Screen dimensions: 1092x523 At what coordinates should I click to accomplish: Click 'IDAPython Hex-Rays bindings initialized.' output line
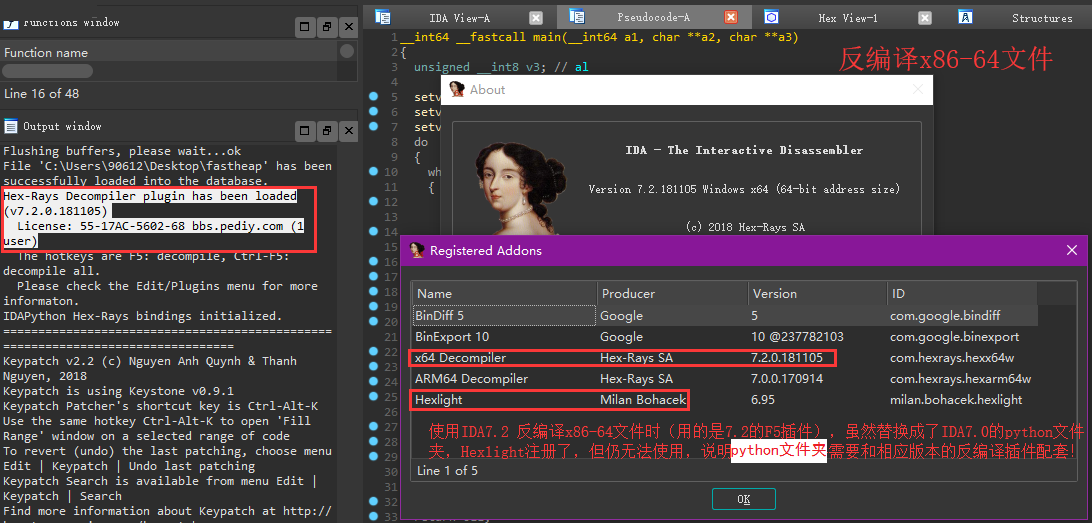[143, 315]
